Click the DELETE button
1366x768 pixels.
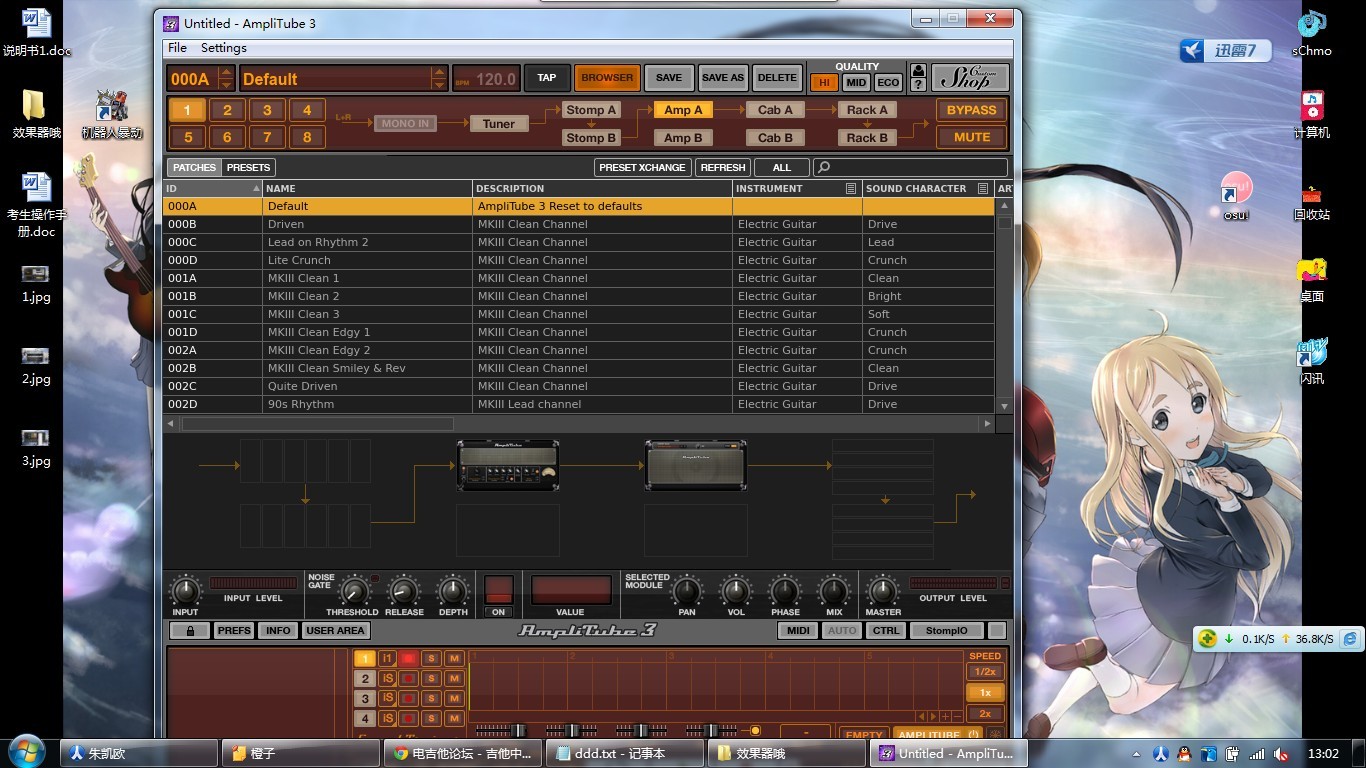coord(777,77)
